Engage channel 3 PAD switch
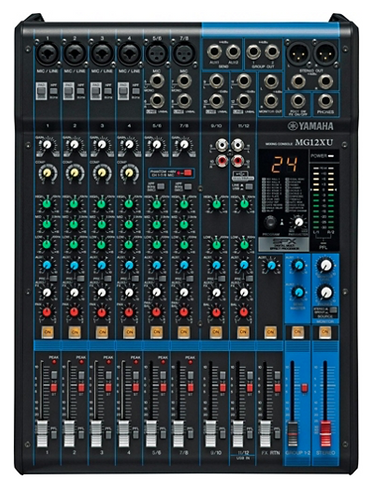Viewport: 371px width, 480px height. (95, 91)
